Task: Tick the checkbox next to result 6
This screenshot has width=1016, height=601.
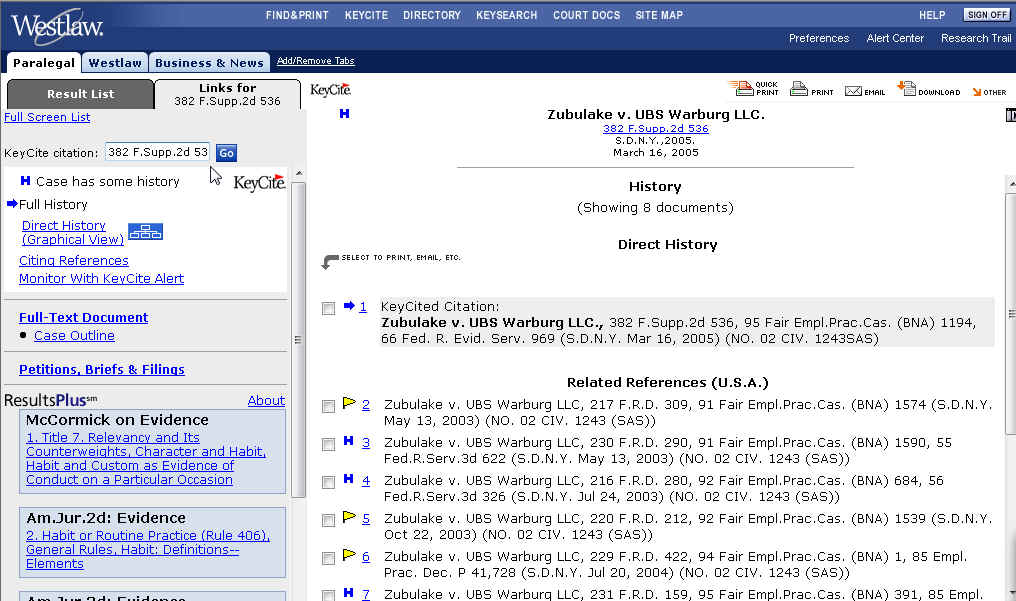Action: point(328,558)
